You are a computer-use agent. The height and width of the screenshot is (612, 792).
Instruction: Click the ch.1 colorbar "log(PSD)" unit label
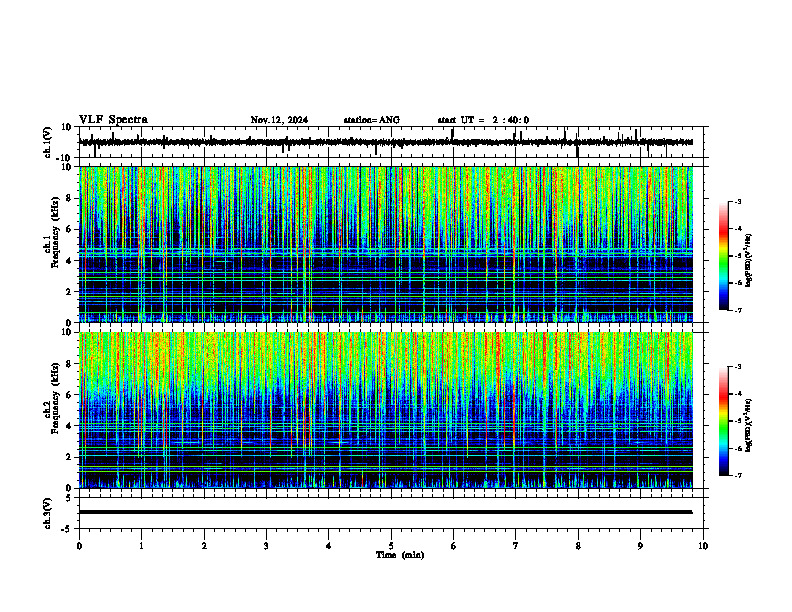pos(749,261)
